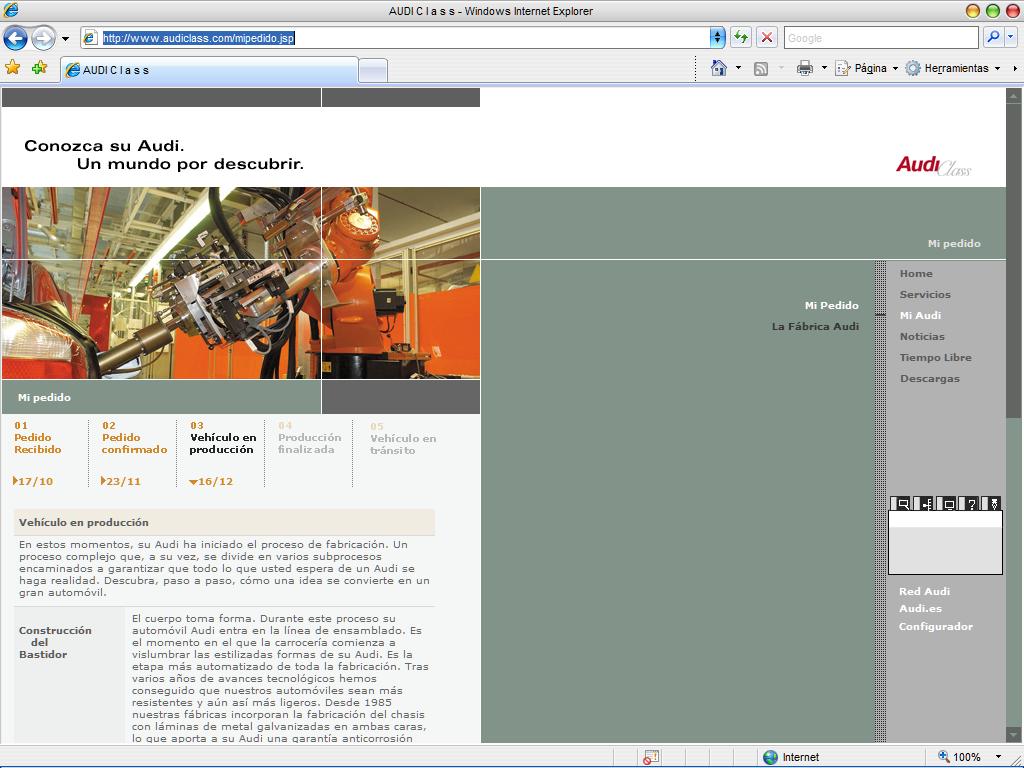
Task: Collapse the 16/12 date arrow
Action: point(193,482)
